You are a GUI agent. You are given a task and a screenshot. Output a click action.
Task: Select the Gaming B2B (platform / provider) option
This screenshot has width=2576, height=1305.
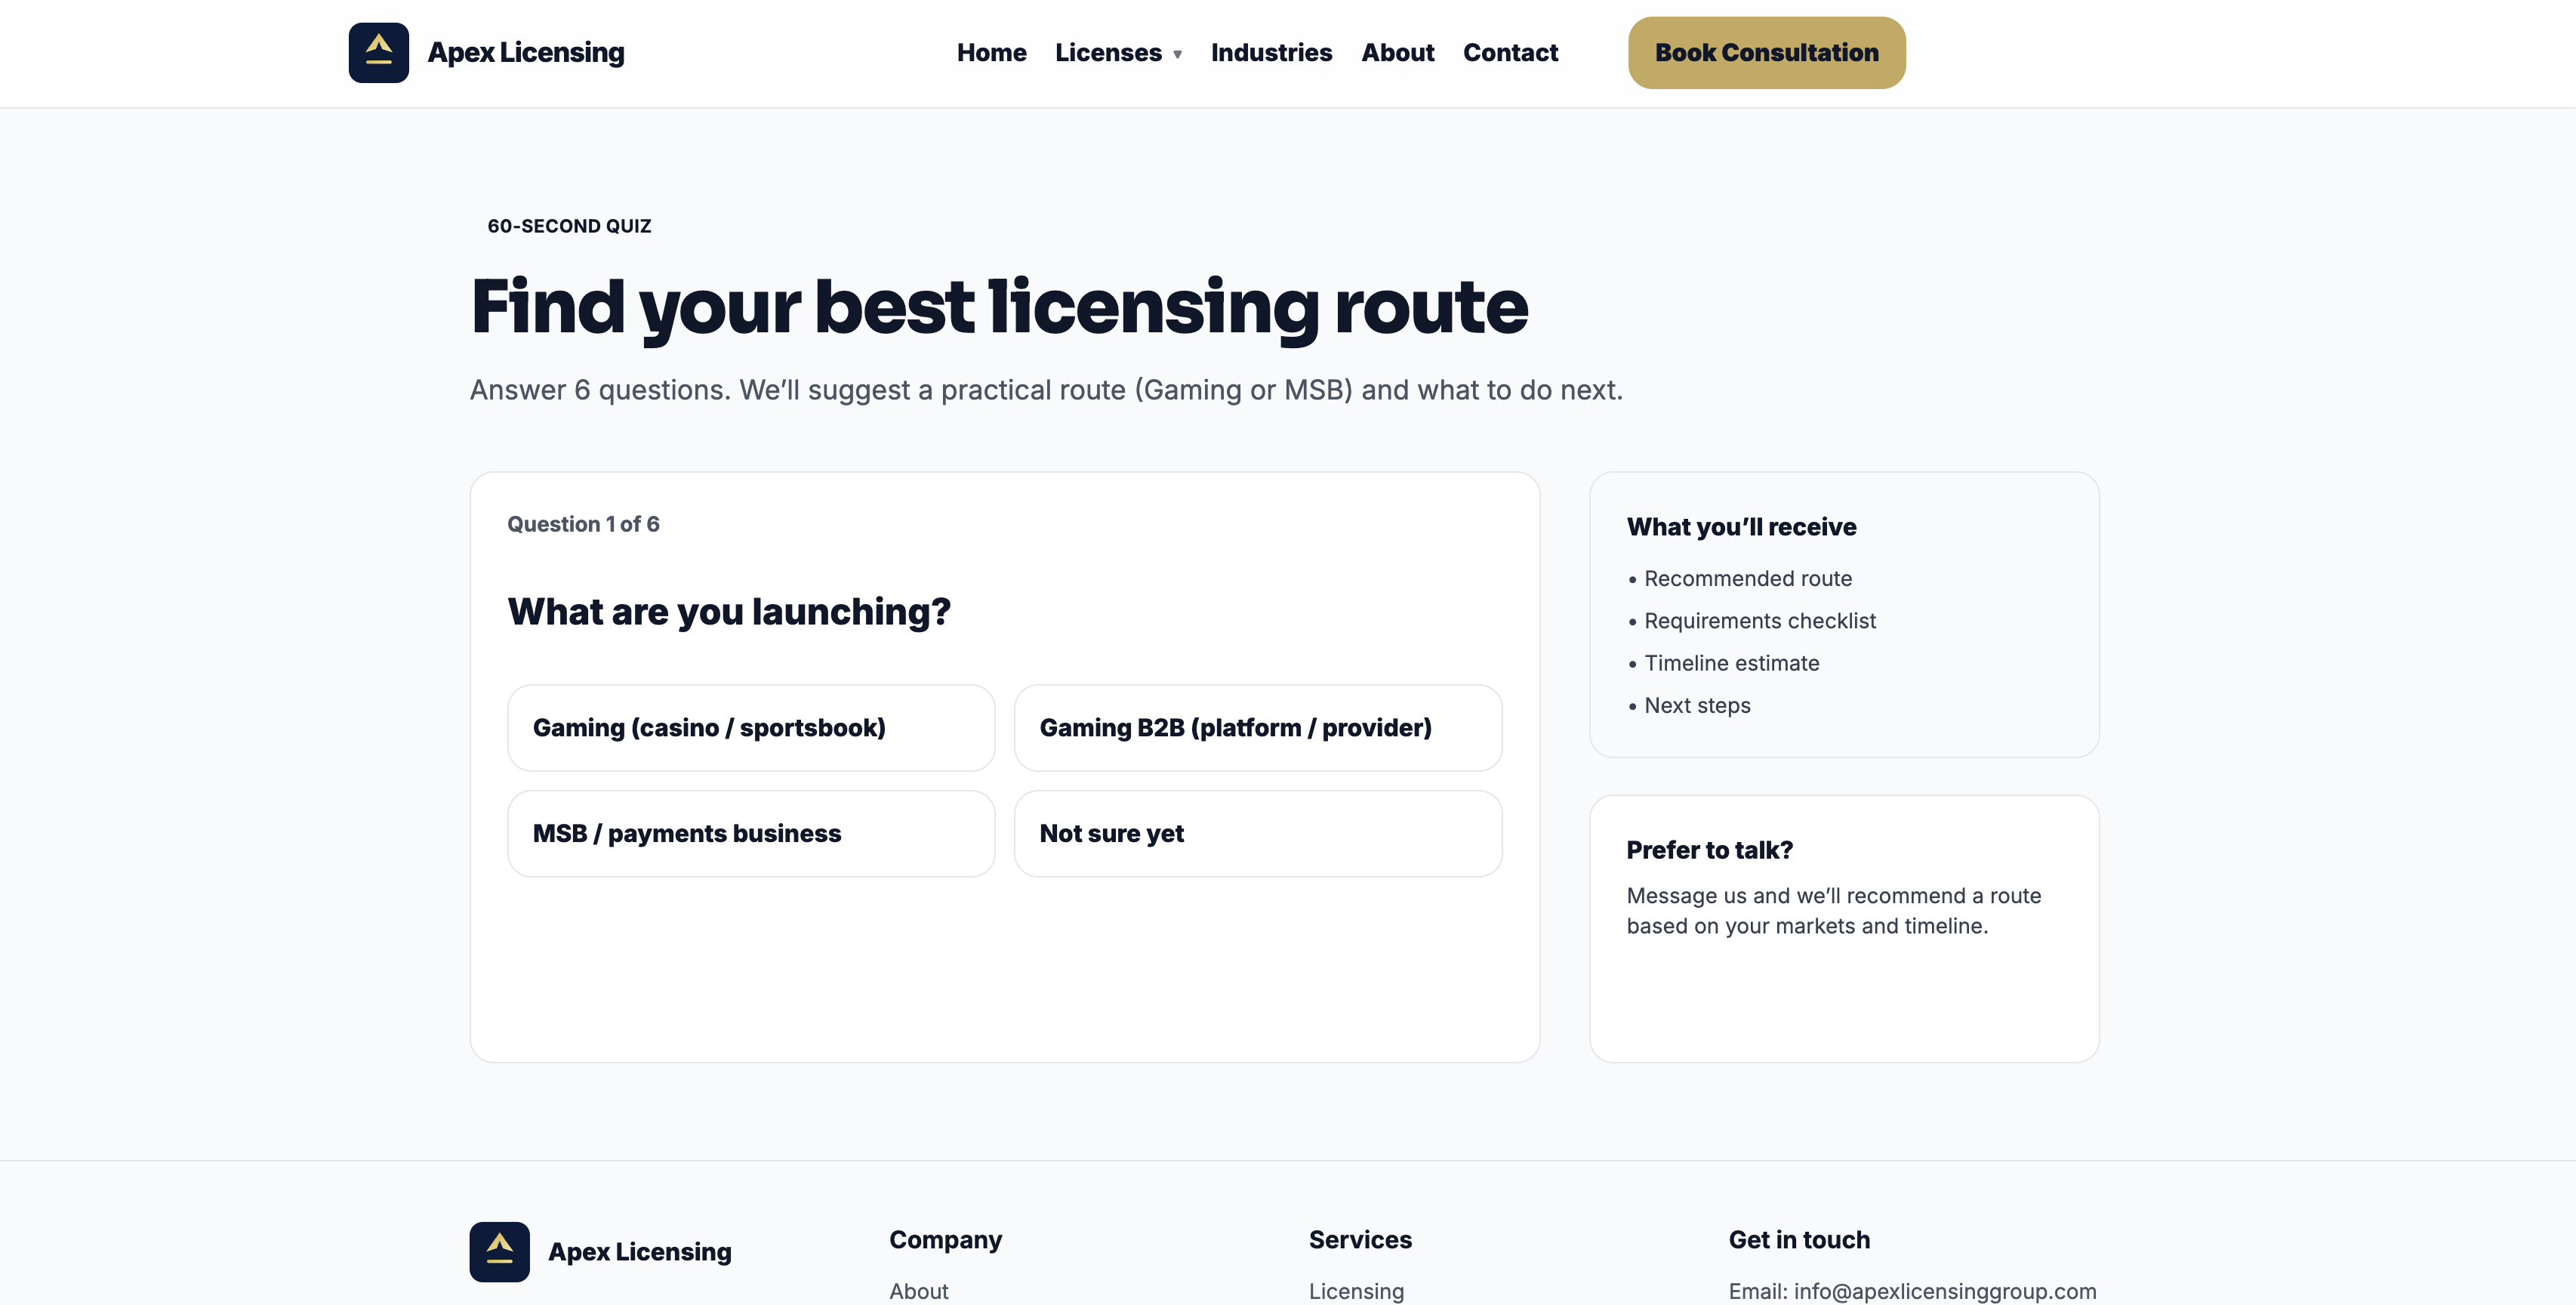pyautogui.click(x=1258, y=728)
